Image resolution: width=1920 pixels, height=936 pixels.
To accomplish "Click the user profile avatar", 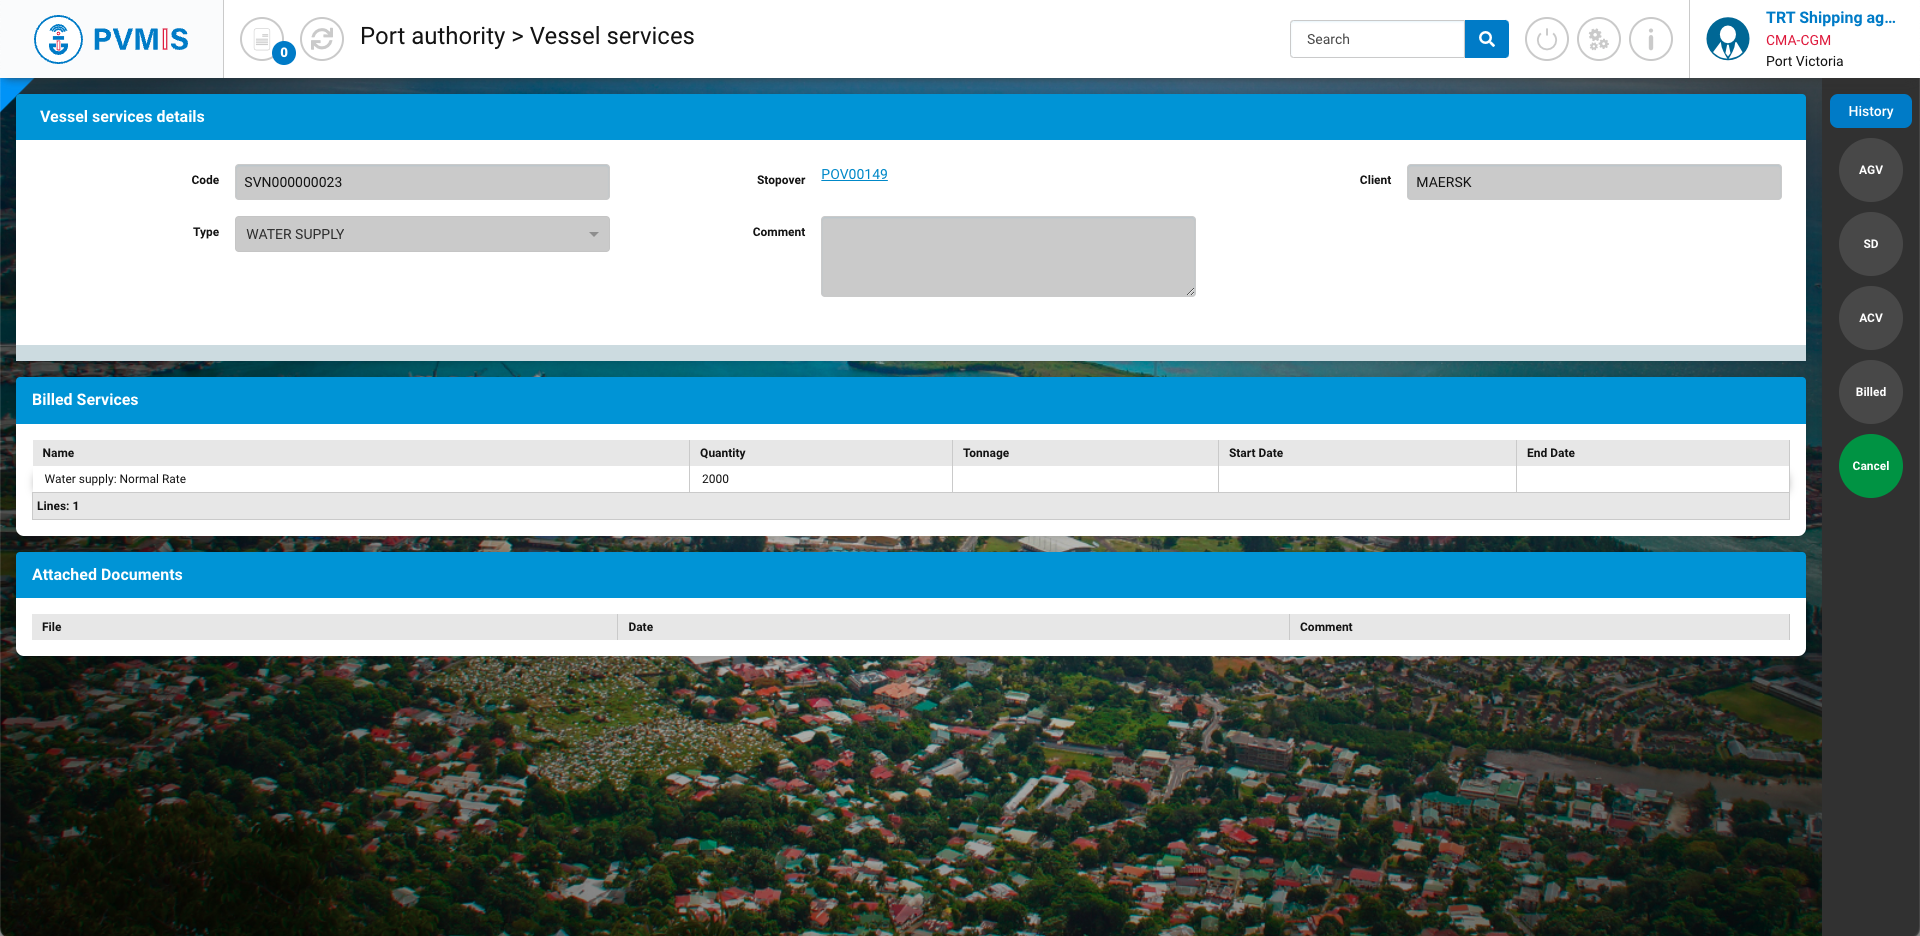I will 1727,40.
